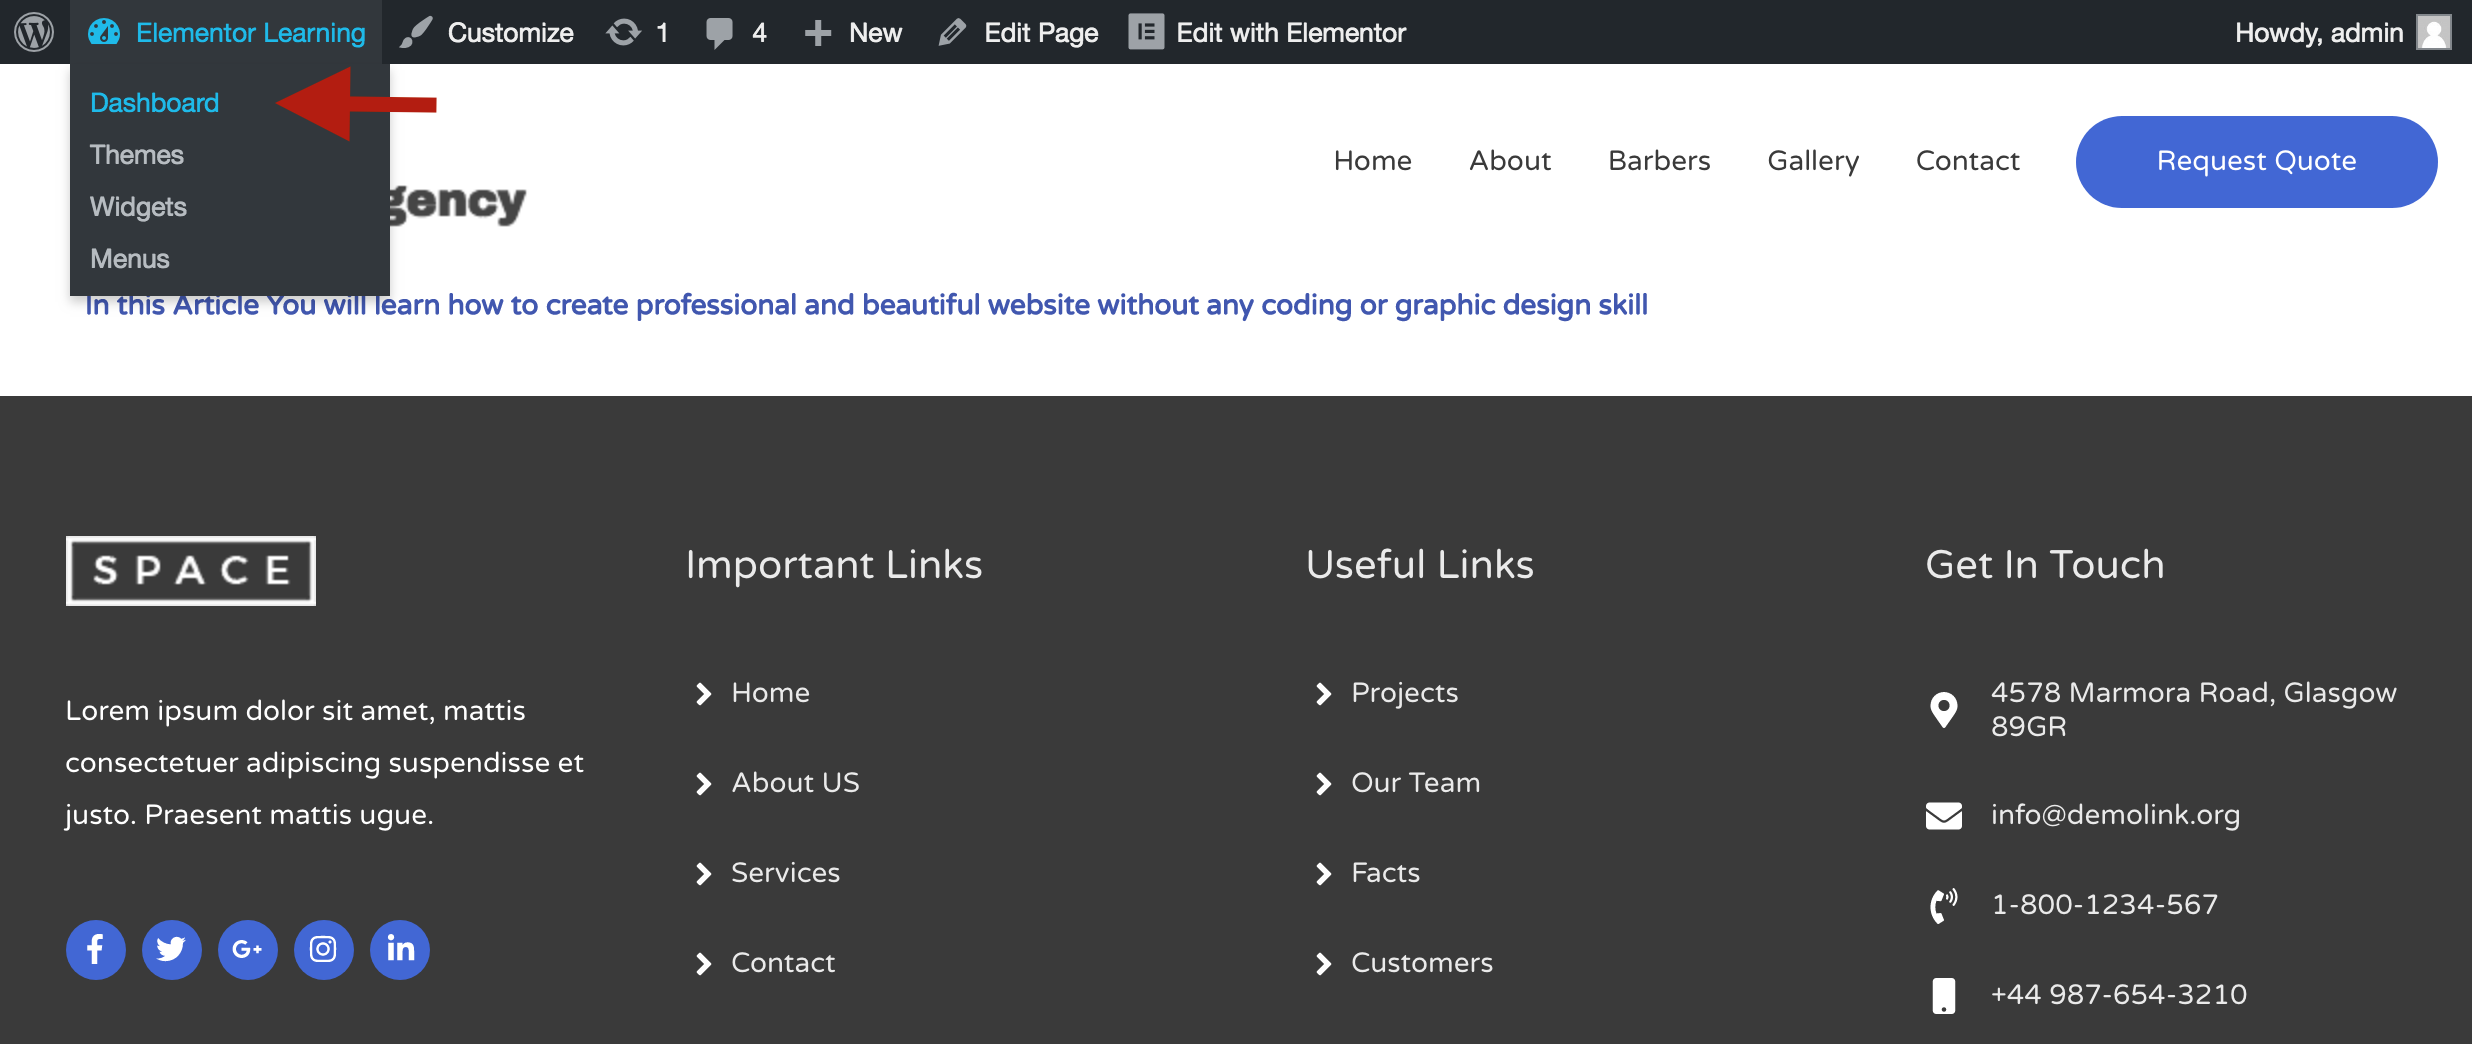This screenshot has width=2472, height=1044.
Task: Open the Facebook social icon
Action: click(x=95, y=949)
